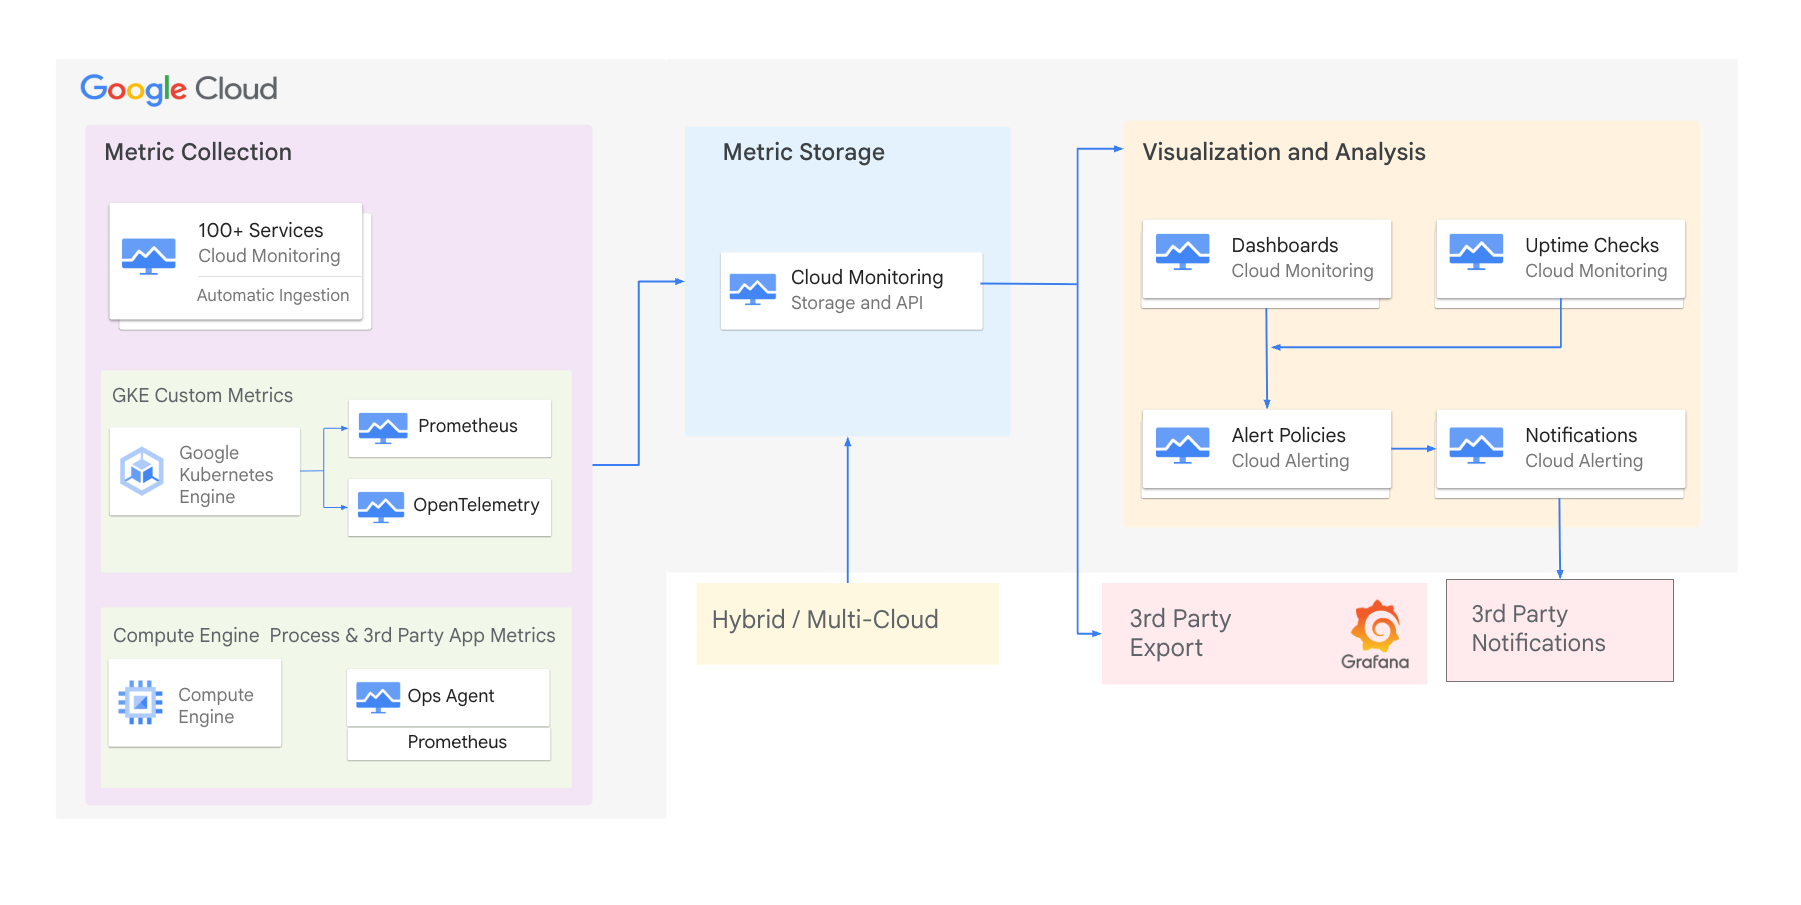1801x905 pixels.
Task: Select the Google Kubernetes Engine label
Action: point(226,475)
